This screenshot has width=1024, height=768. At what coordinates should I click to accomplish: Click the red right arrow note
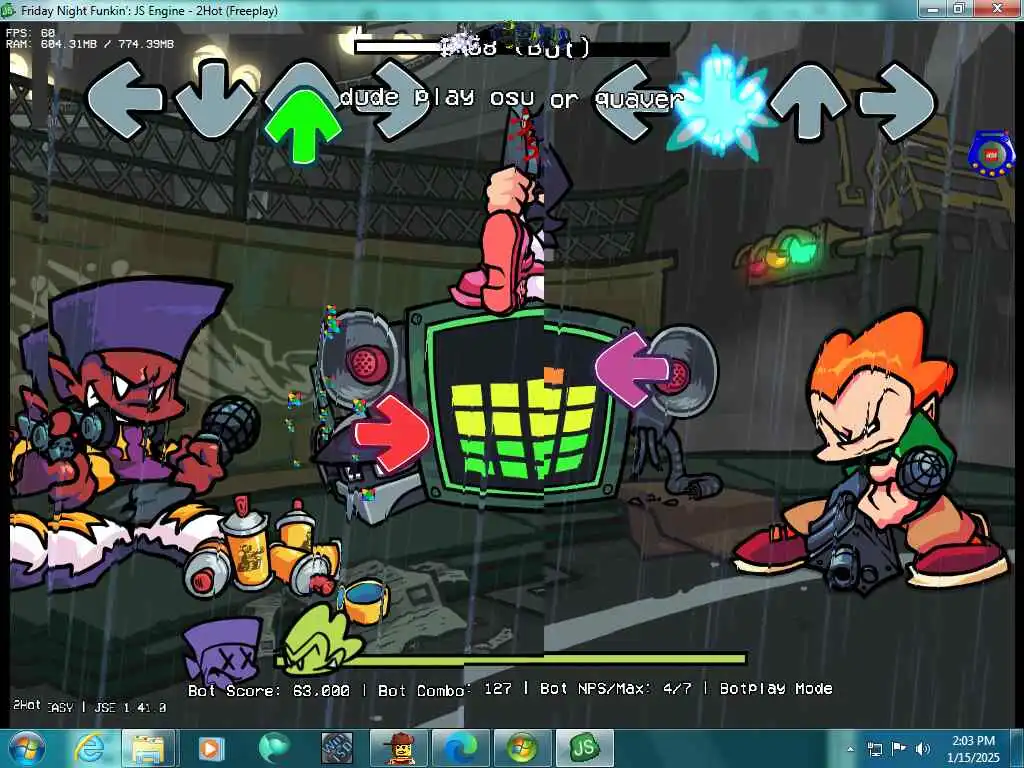392,433
